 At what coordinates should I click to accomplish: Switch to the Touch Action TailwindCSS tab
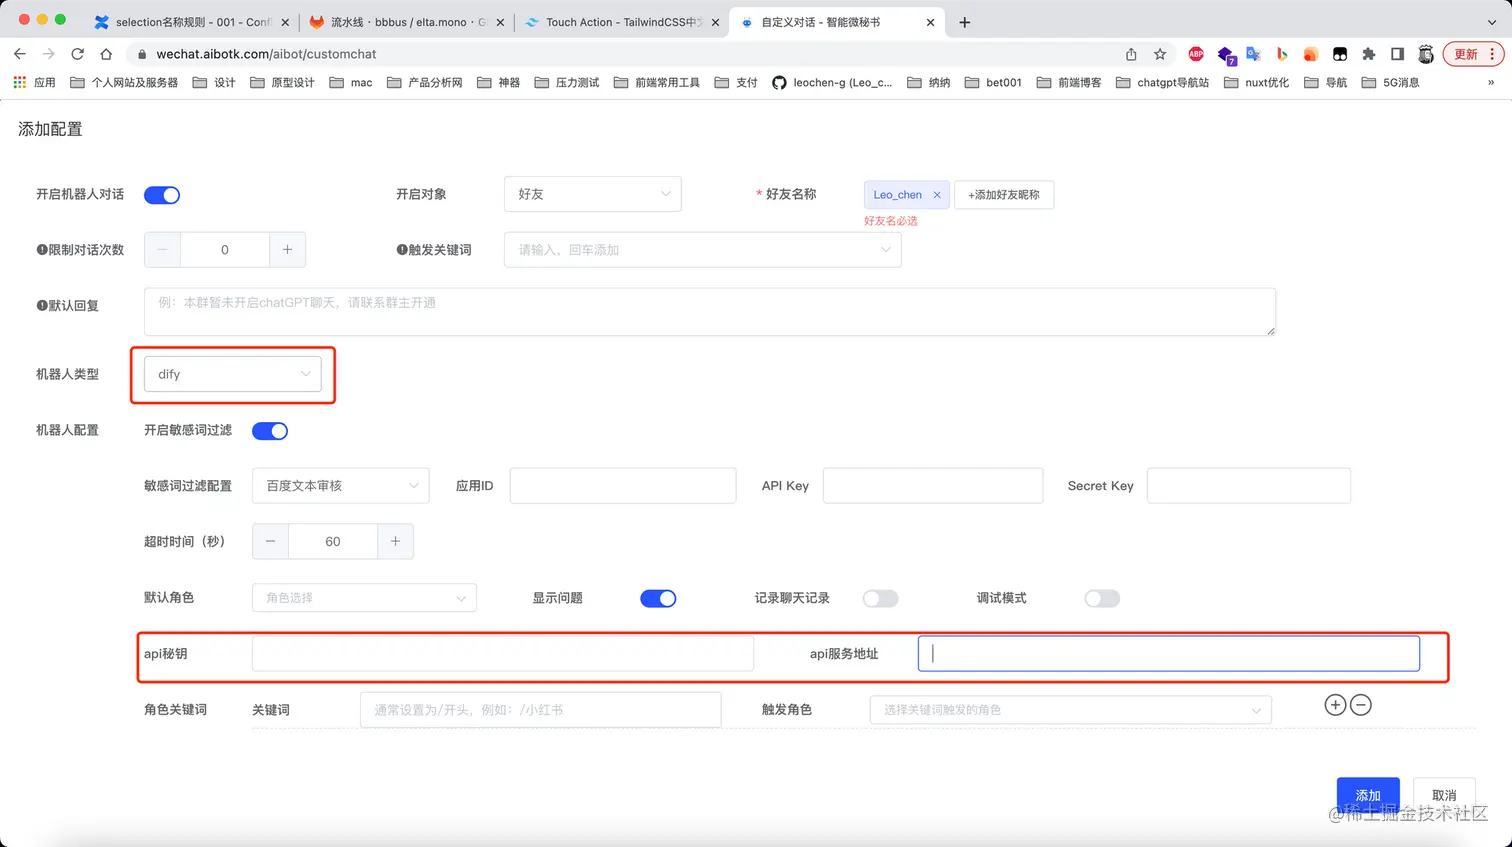point(622,22)
